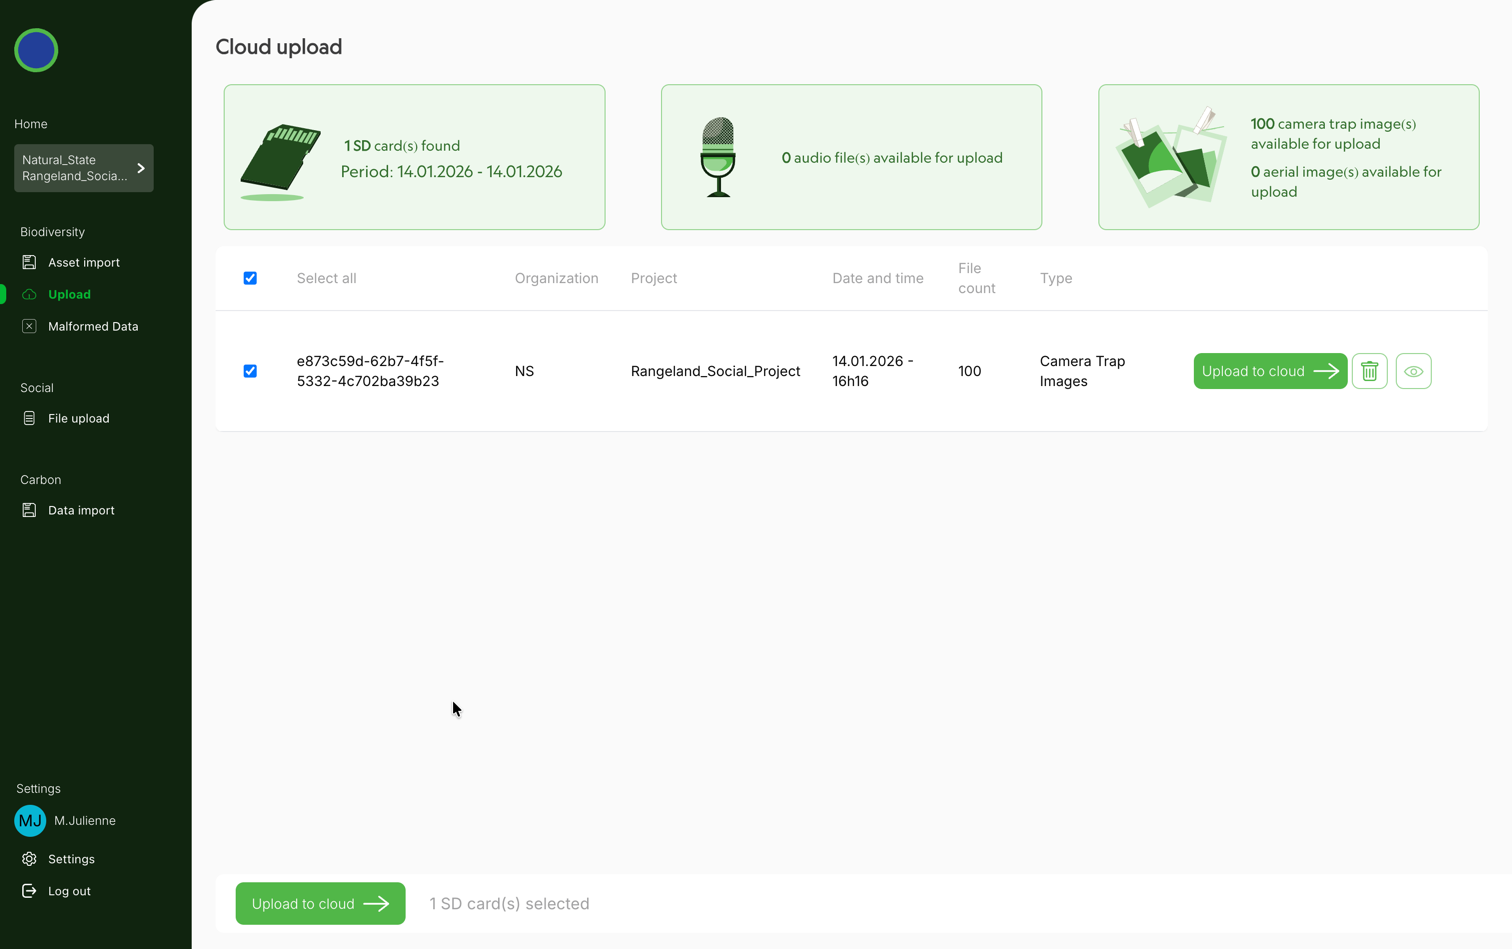
Task: Click the File count column header
Action: click(x=977, y=278)
